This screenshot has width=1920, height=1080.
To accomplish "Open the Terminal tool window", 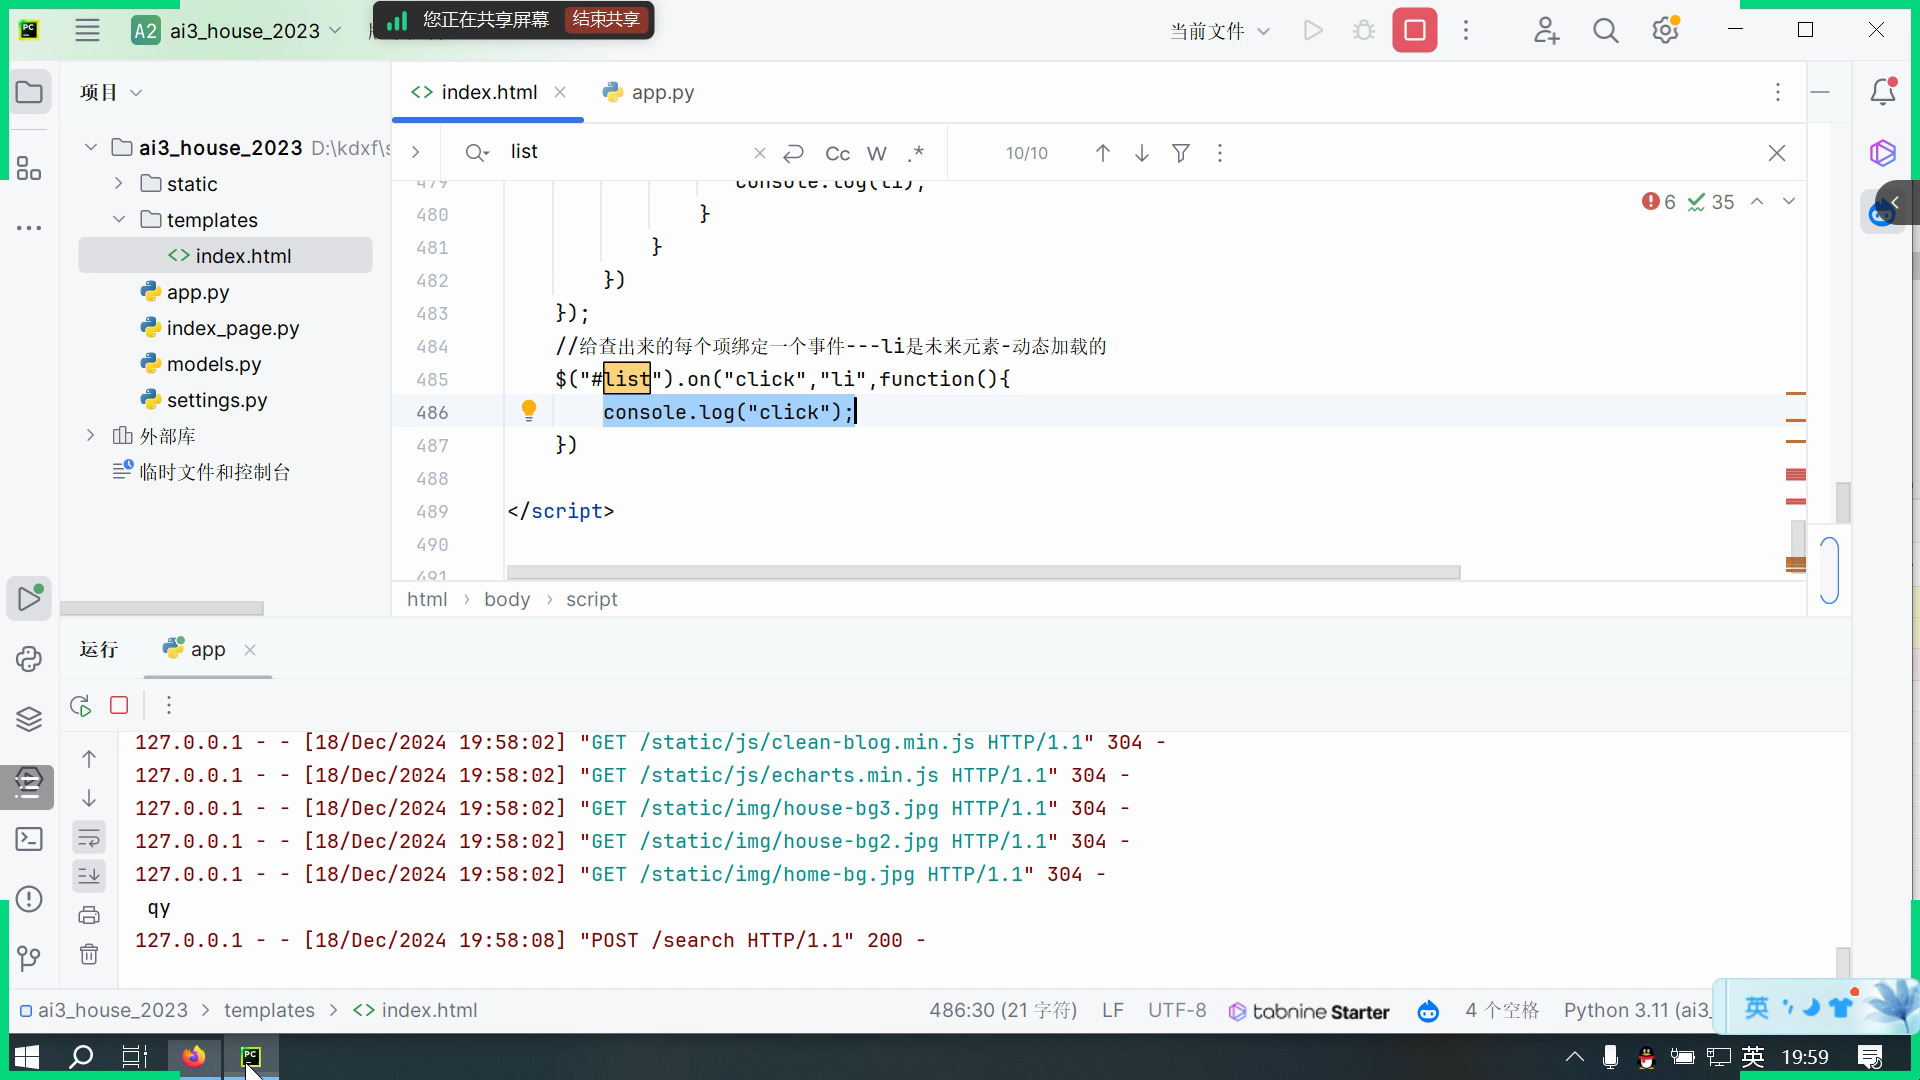I will [29, 838].
